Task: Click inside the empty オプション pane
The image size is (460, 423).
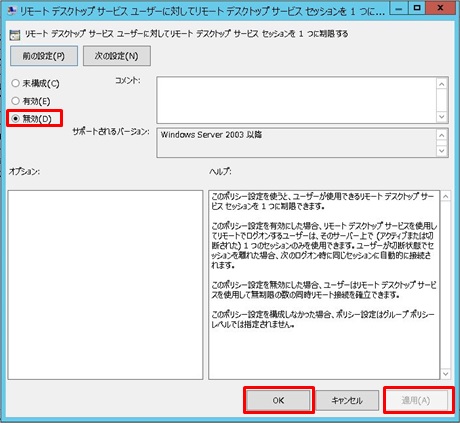Action: point(105,285)
